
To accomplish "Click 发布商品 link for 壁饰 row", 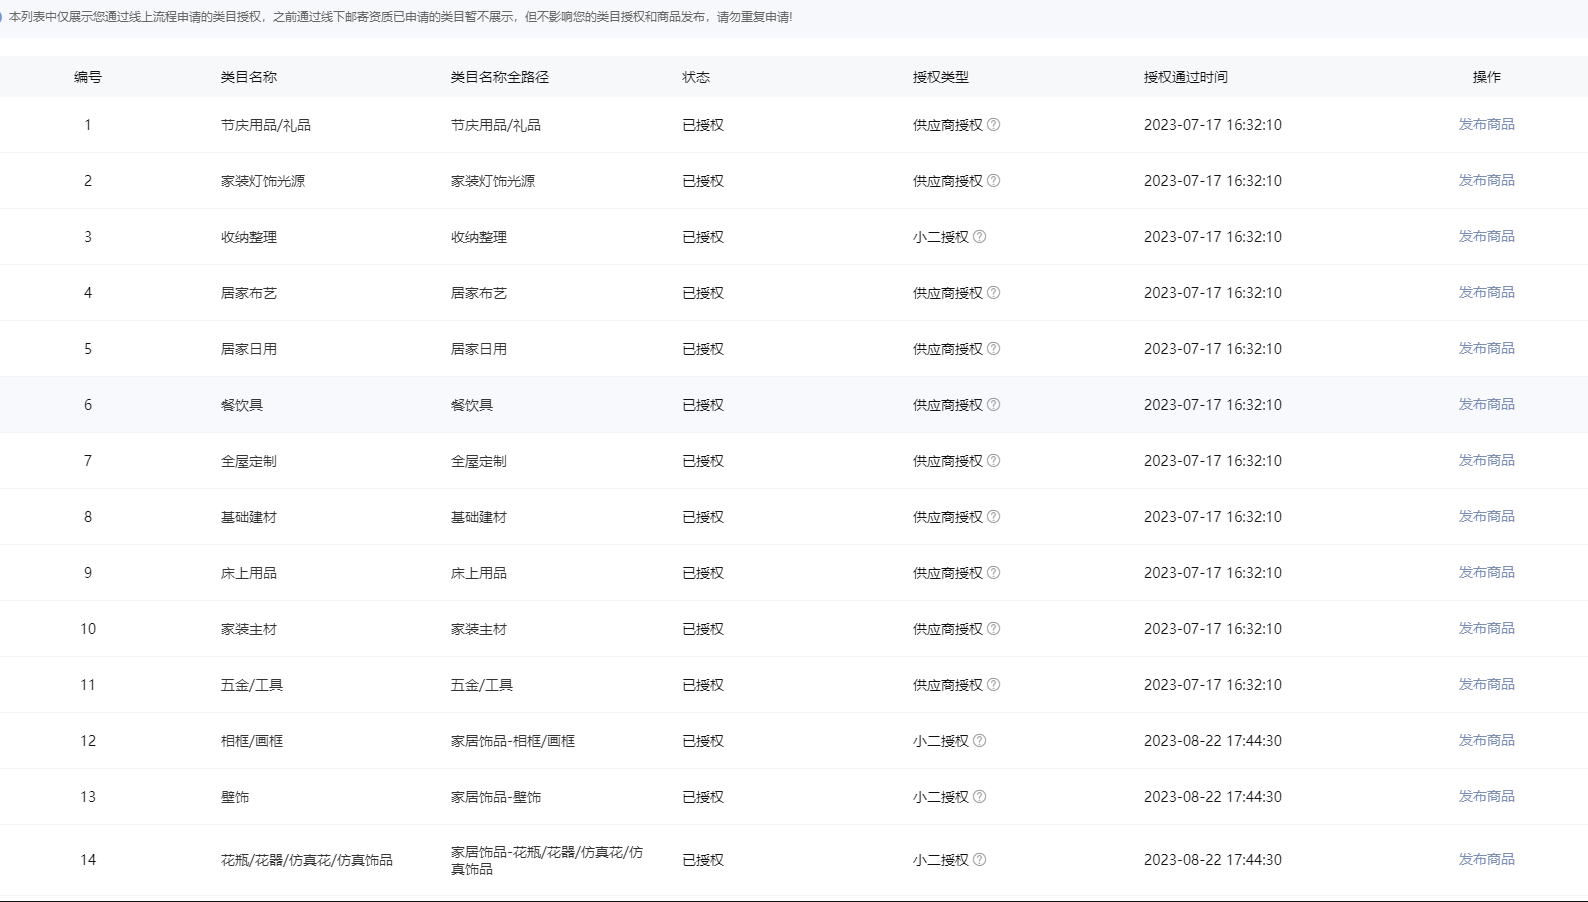I will 1486,796.
